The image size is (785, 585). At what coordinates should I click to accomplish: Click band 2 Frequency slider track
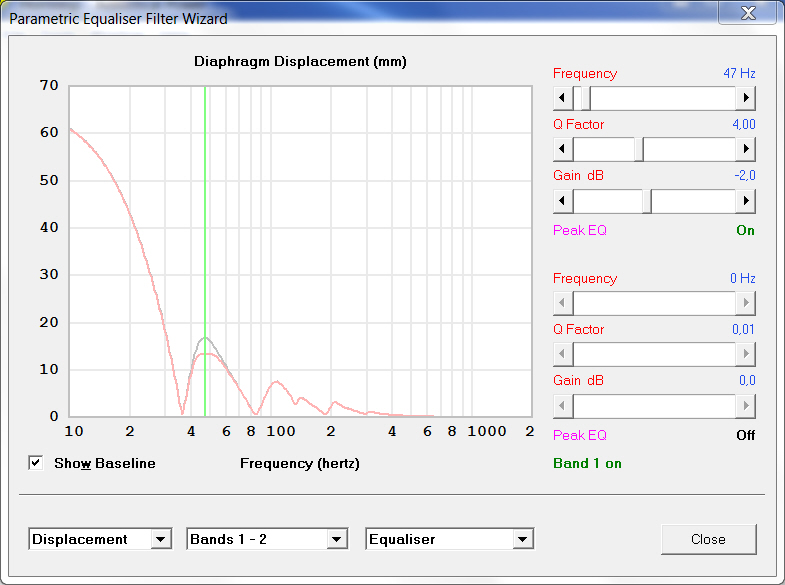(x=654, y=303)
